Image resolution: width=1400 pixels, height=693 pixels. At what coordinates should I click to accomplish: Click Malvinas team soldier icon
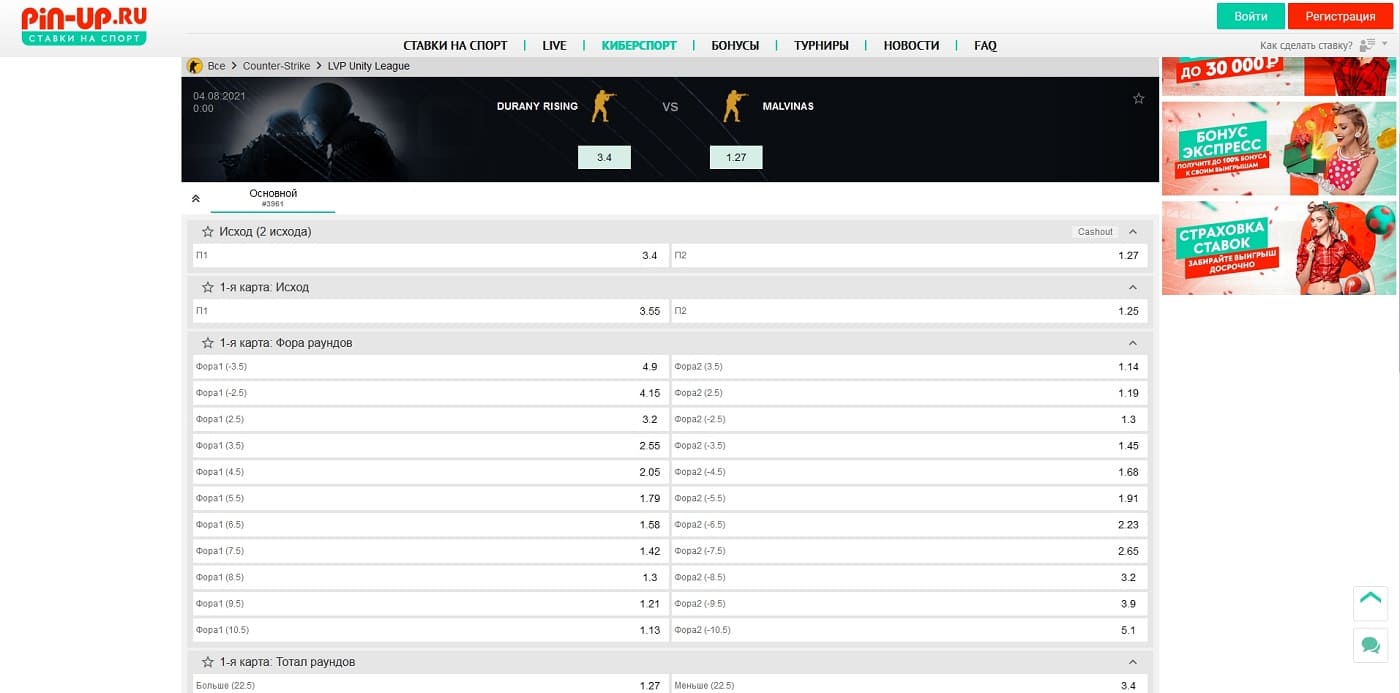coord(735,106)
